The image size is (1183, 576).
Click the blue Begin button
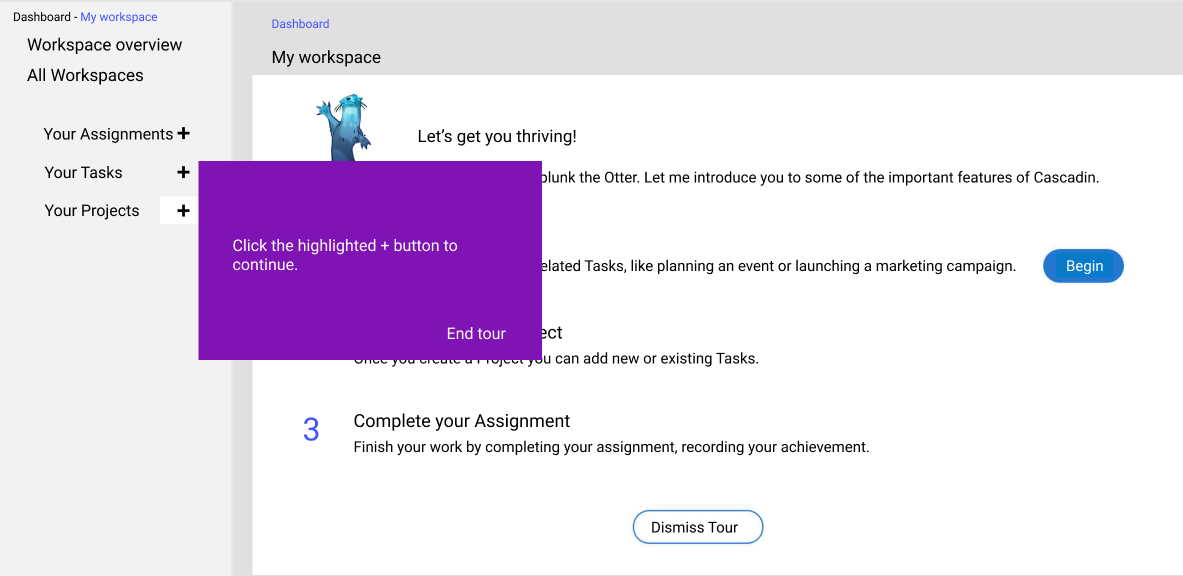[1083, 266]
